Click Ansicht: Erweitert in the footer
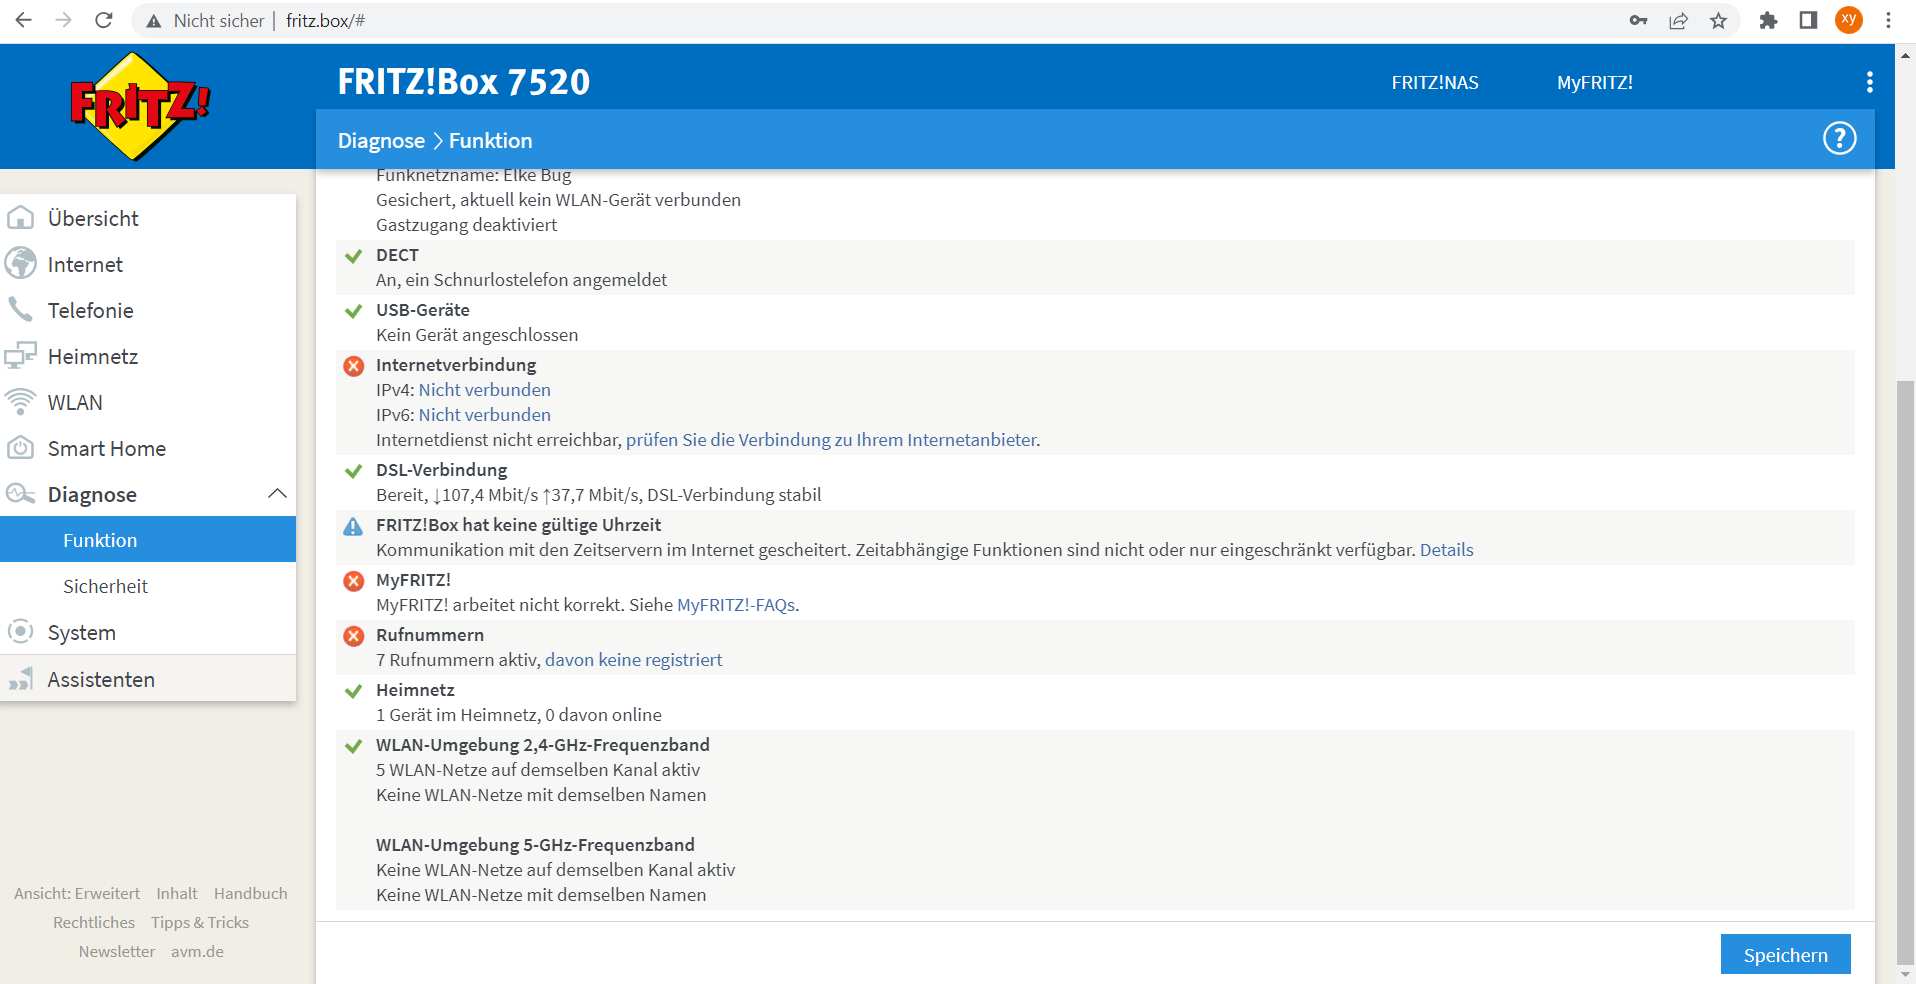The width and height of the screenshot is (1916, 984). (77, 893)
